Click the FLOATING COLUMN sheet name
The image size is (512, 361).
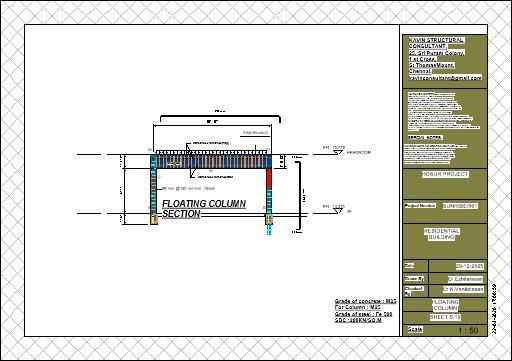pos(445,305)
